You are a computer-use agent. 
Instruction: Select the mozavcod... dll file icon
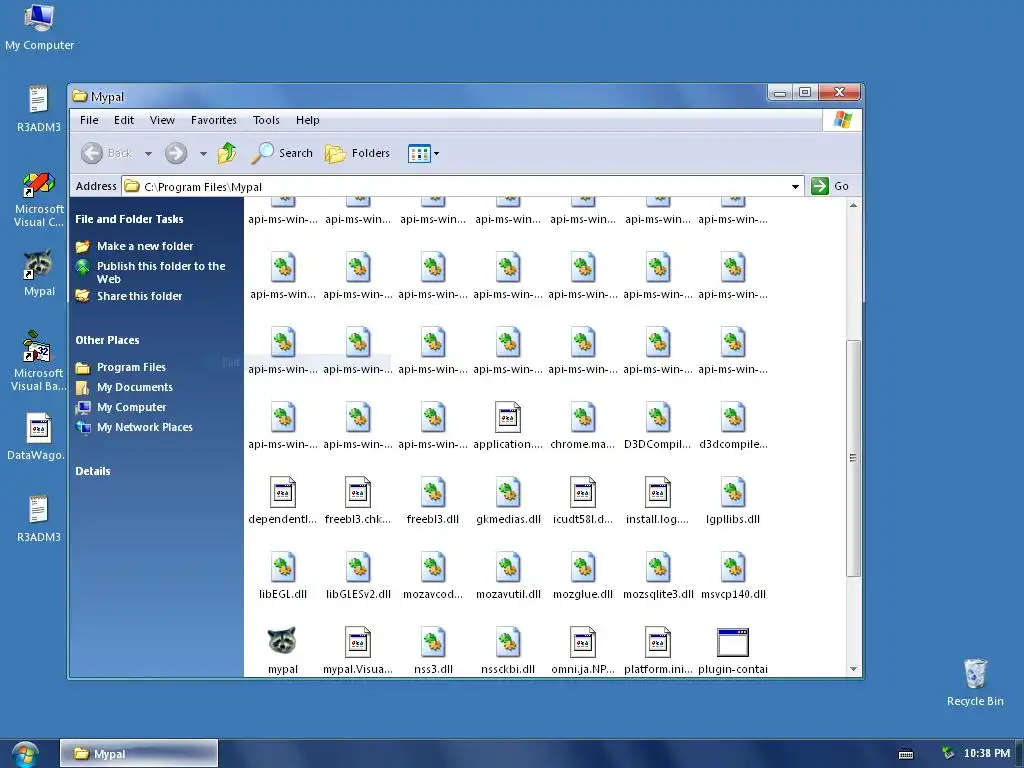432,568
